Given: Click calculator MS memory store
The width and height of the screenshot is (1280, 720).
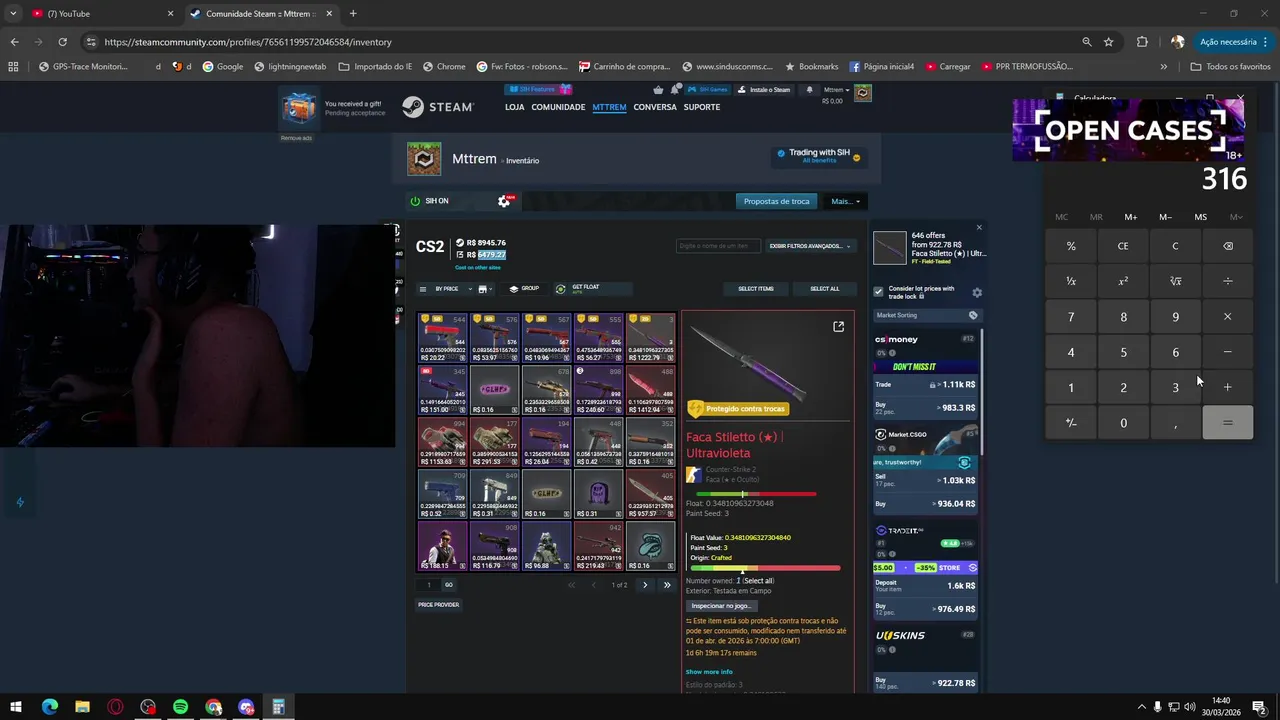Looking at the screenshot, I should [x=1201, y=217].
